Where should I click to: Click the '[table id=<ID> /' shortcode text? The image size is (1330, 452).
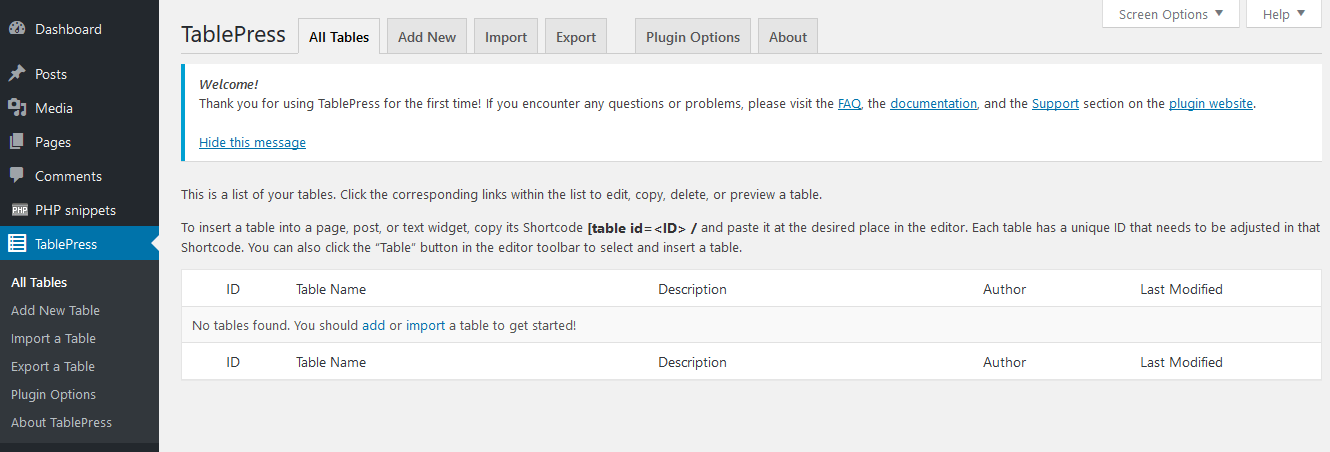point(642,227)
